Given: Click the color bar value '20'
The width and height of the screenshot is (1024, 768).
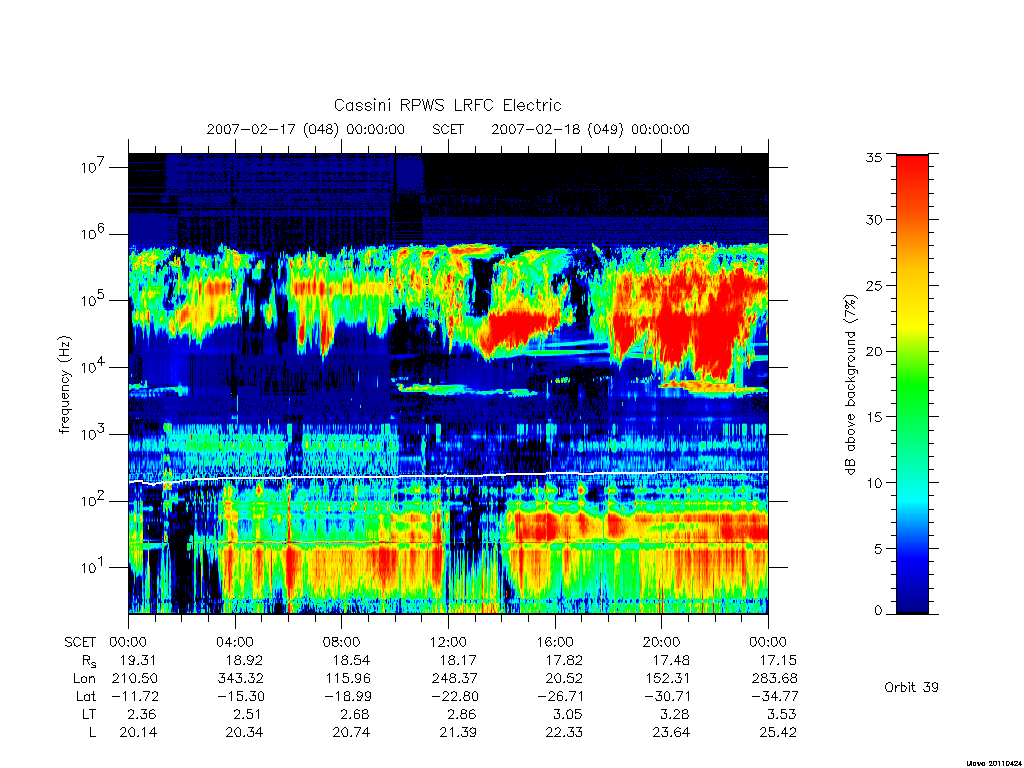Looking at the screenshot, I should (873, 351).
